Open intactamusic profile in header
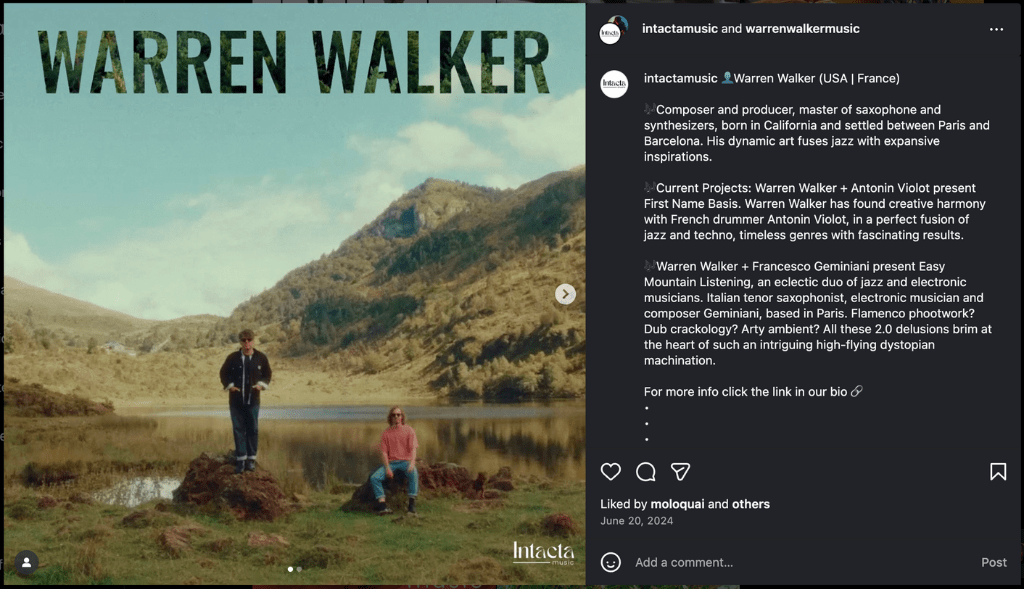Viewport: 1024px width, 589px height. pyautogui.click(x=680, y=29)
